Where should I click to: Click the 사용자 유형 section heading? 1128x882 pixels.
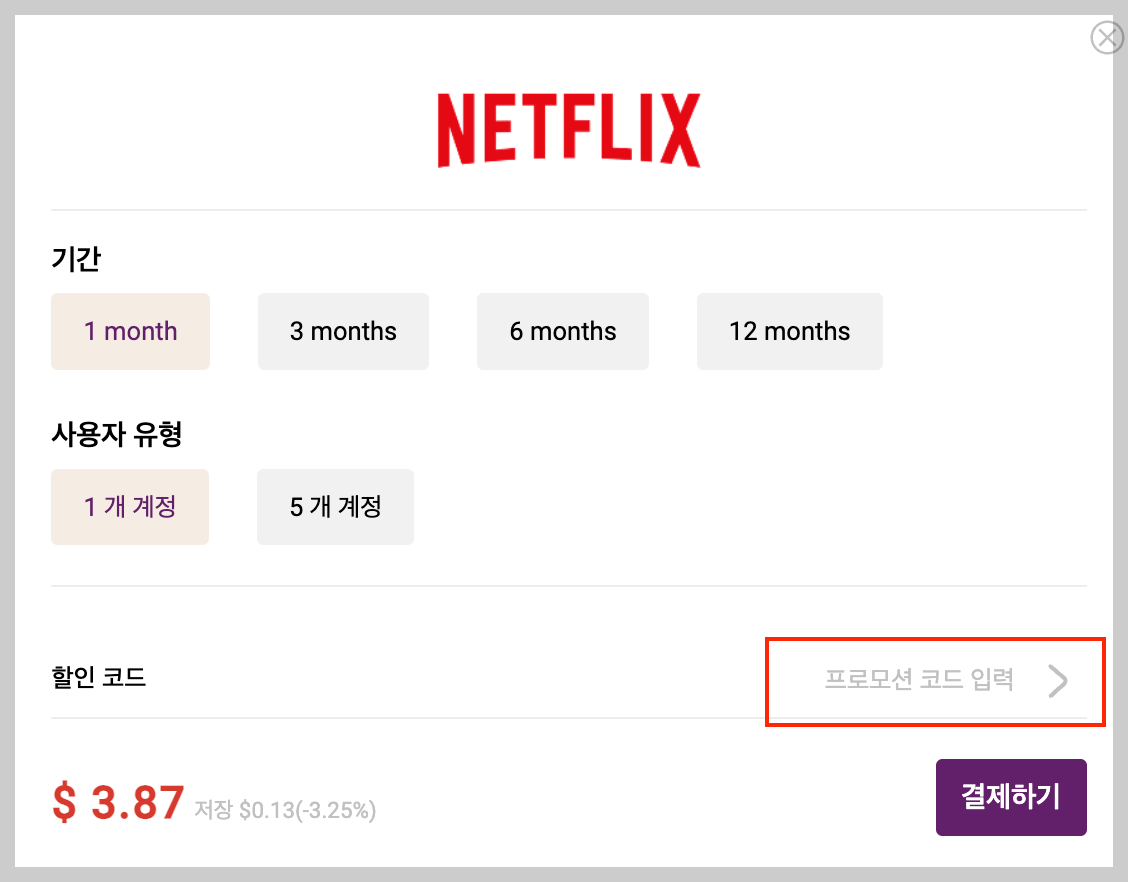117,434
